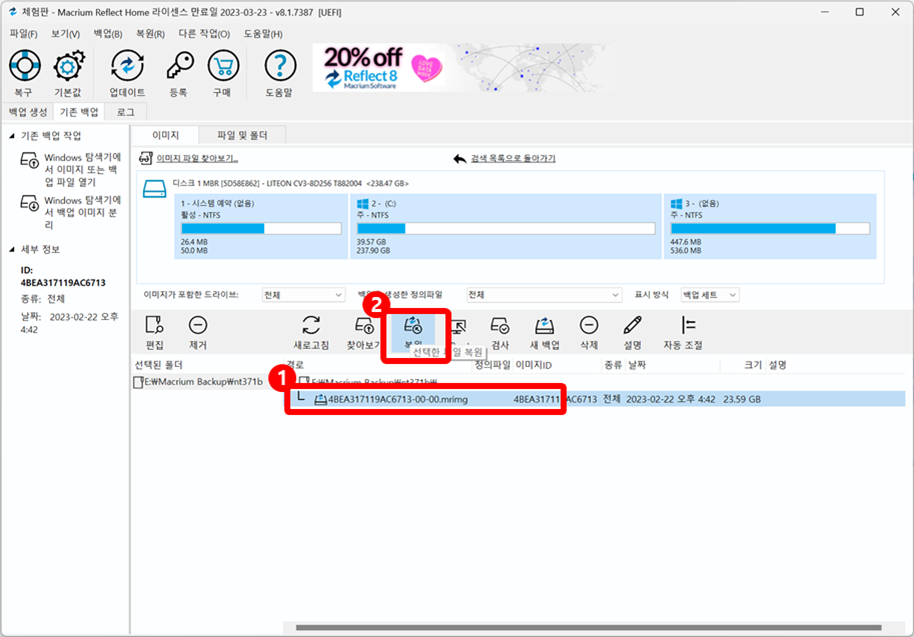Open 기본값 gear settings
Screen dimensions: 914x637
(x=69, y=66)
